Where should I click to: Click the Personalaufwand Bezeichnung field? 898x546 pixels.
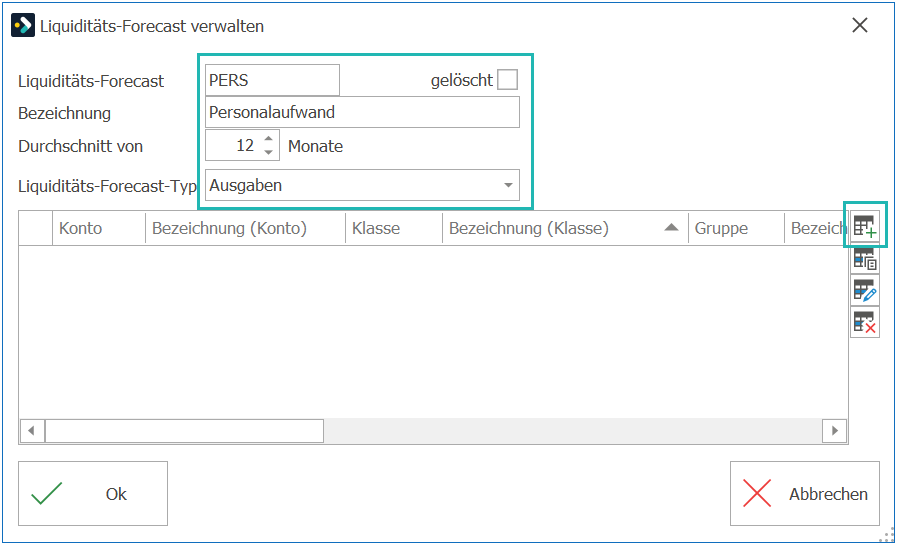point(362,112)
